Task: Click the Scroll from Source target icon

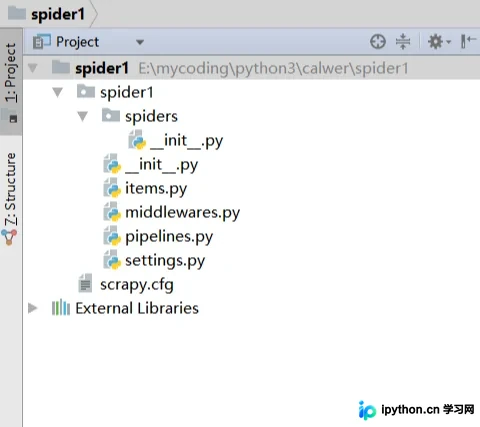Action: pos(378,42)
